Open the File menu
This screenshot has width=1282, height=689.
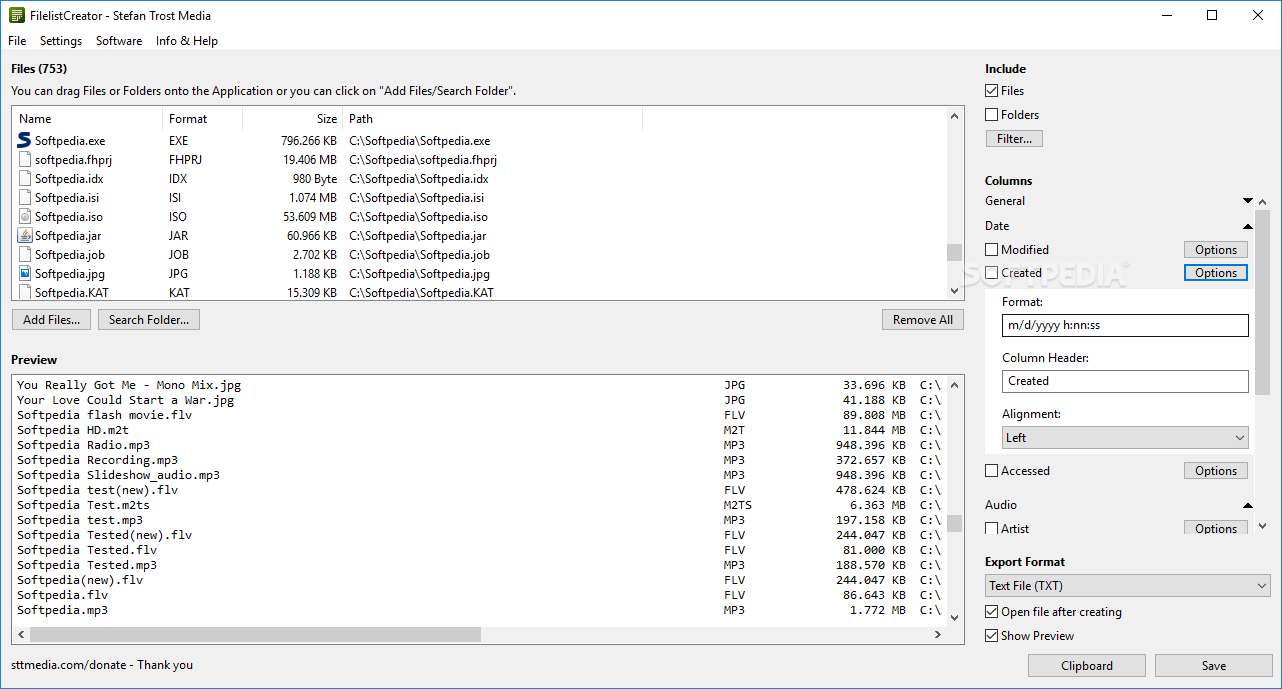click(x=17, y=41)
